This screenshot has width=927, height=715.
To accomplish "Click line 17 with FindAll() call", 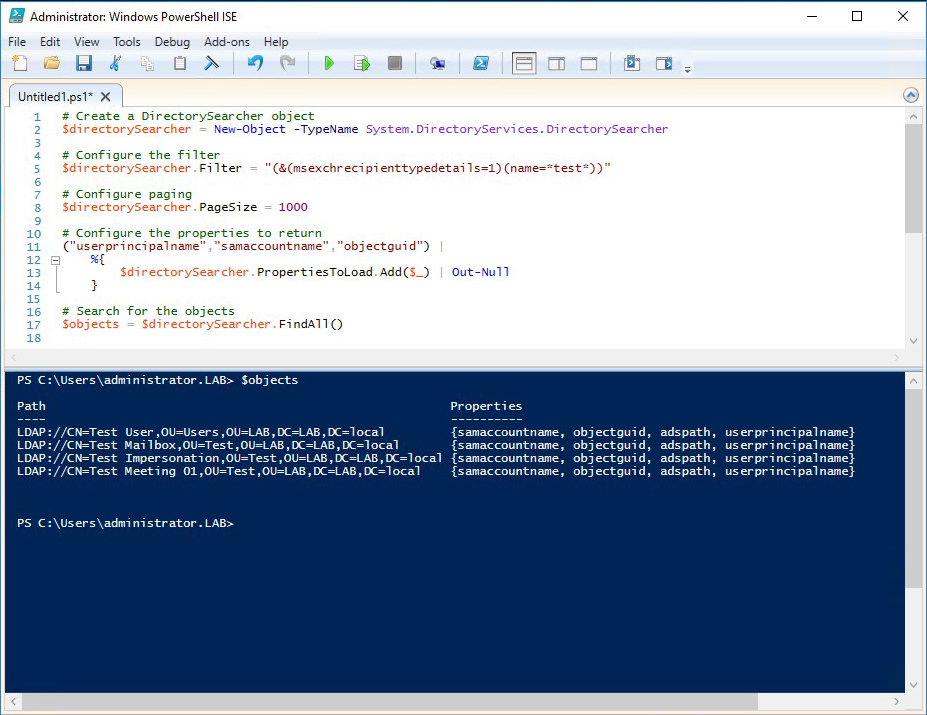I will click(203, 324).
